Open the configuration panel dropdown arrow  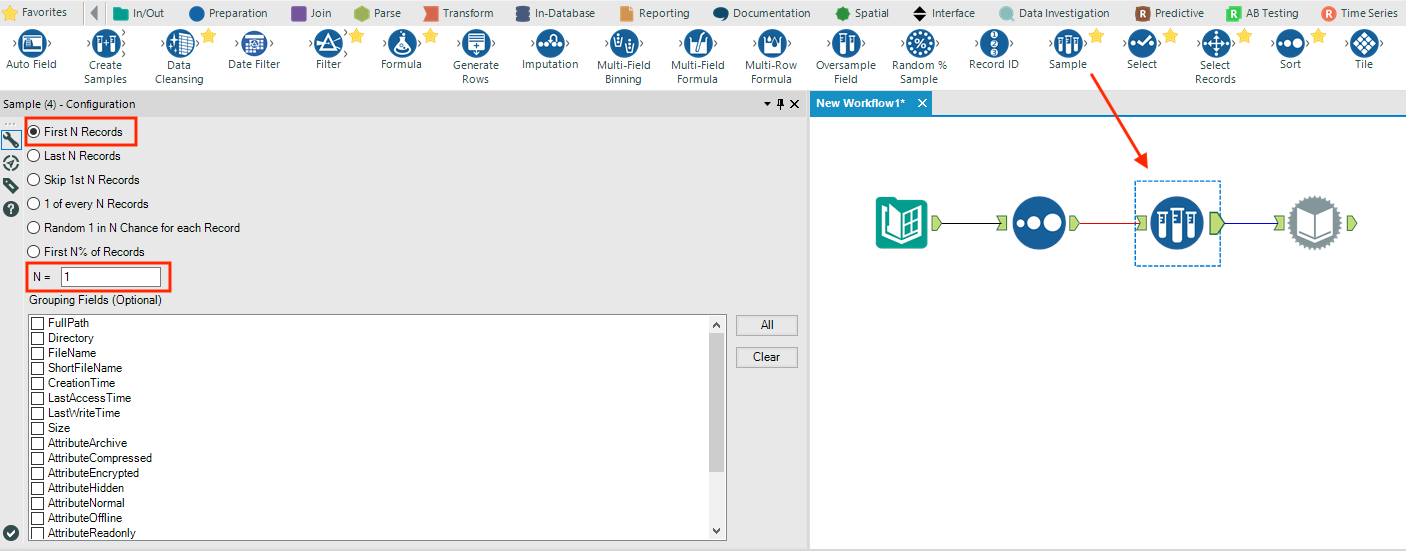(767, 104)
